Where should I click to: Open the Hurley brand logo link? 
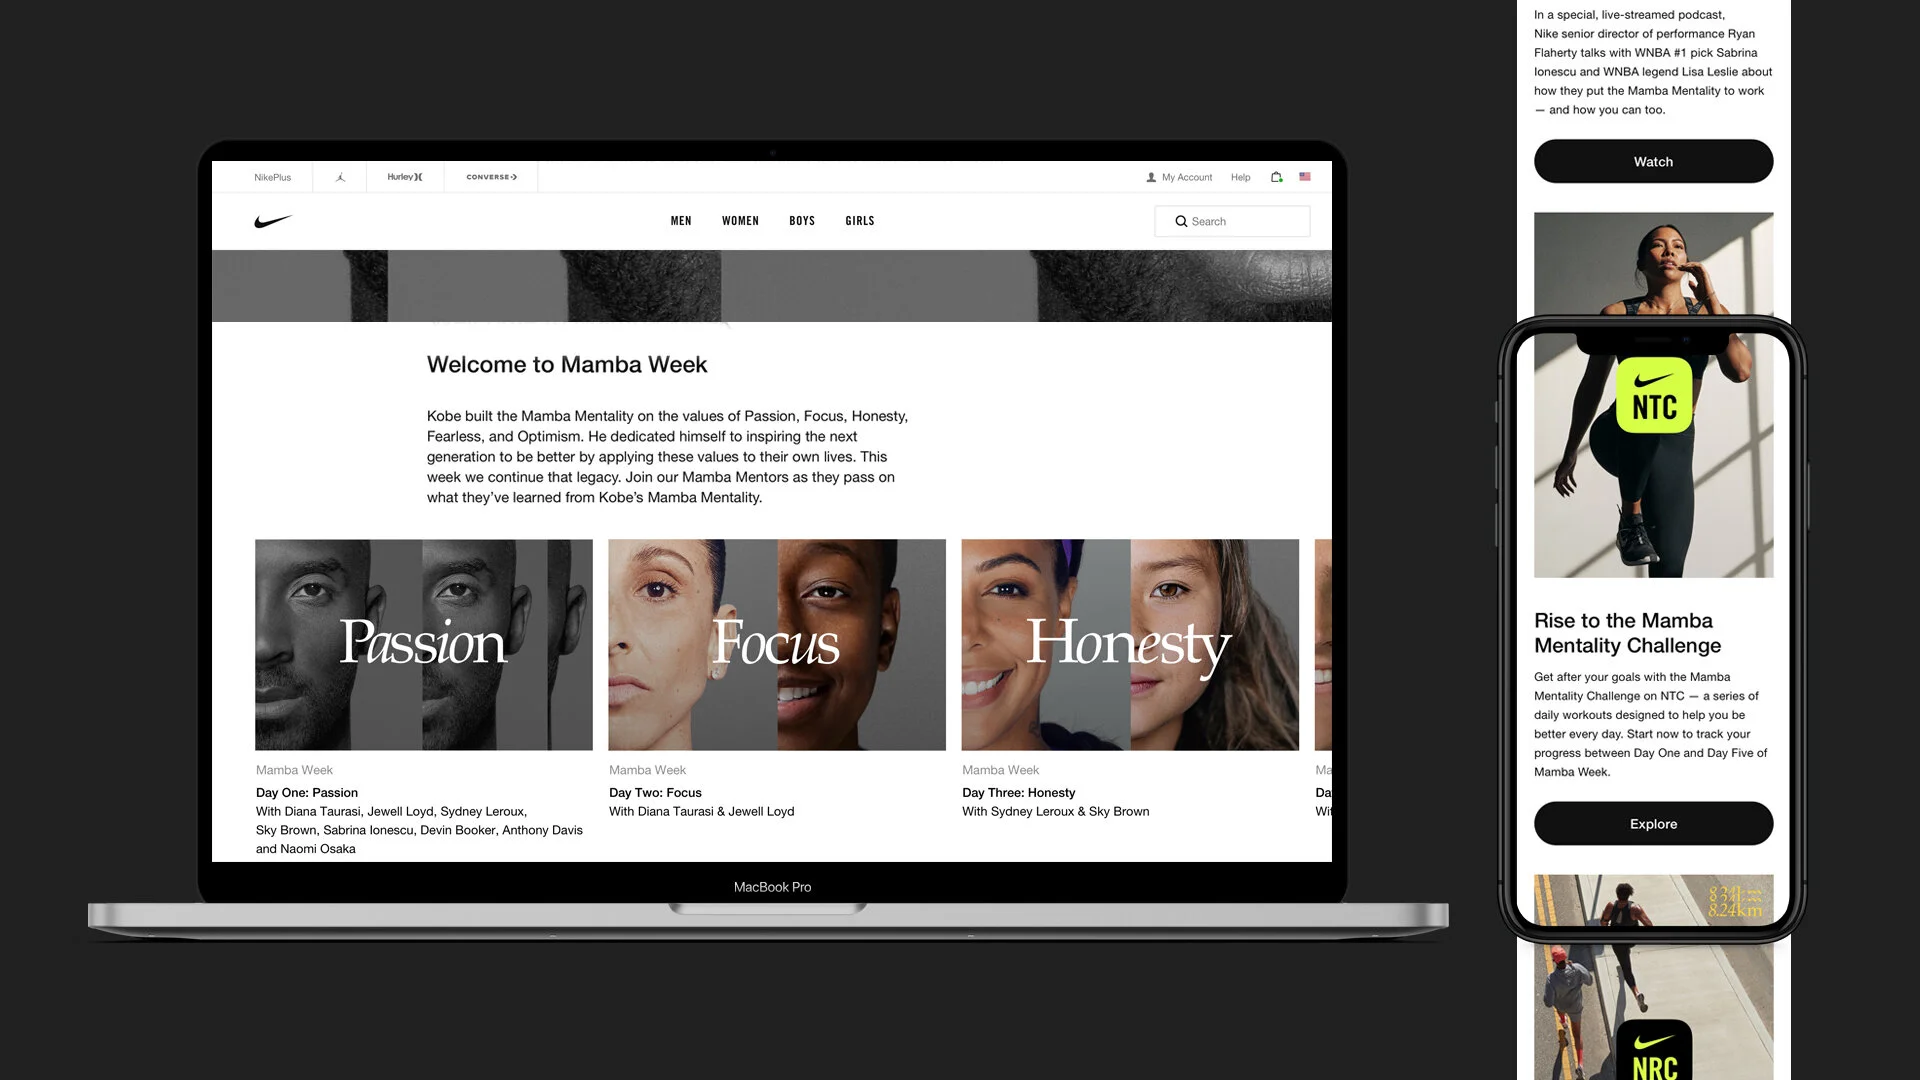(405, 177)
